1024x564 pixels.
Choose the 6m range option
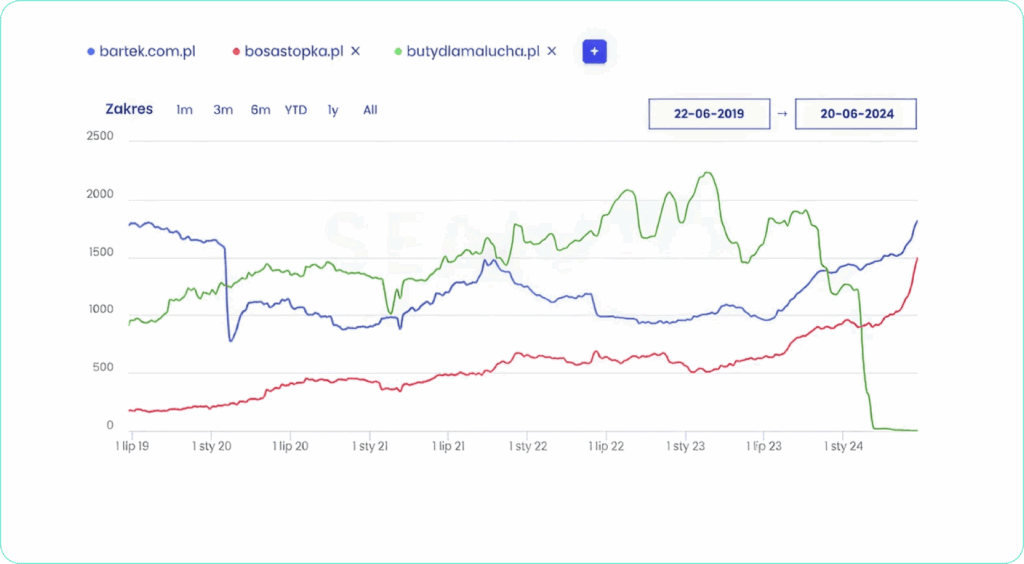(x=260, y=110)
